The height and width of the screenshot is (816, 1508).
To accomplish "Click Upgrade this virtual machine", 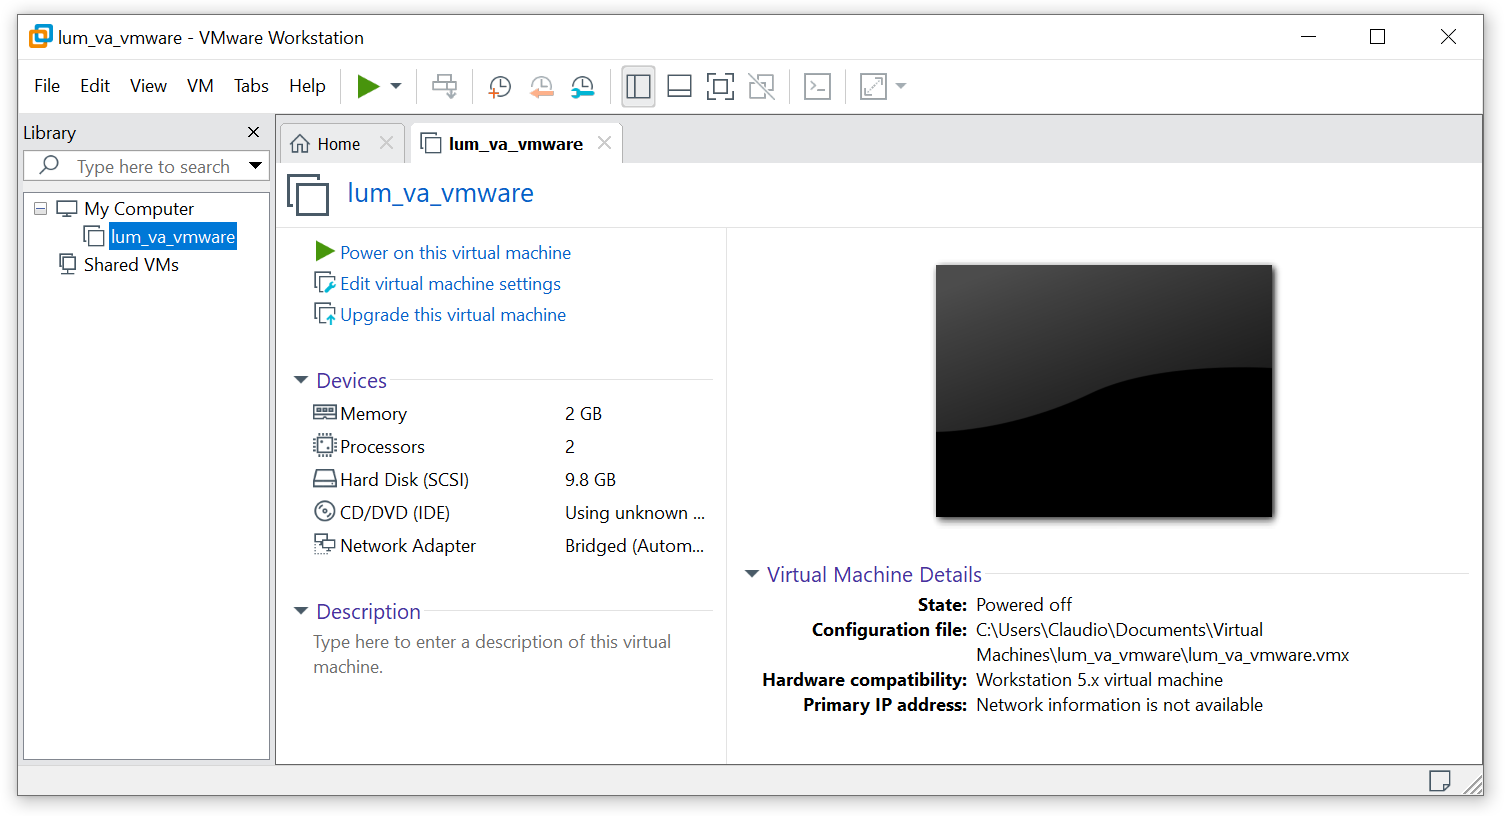I will (x=453, y=315).
